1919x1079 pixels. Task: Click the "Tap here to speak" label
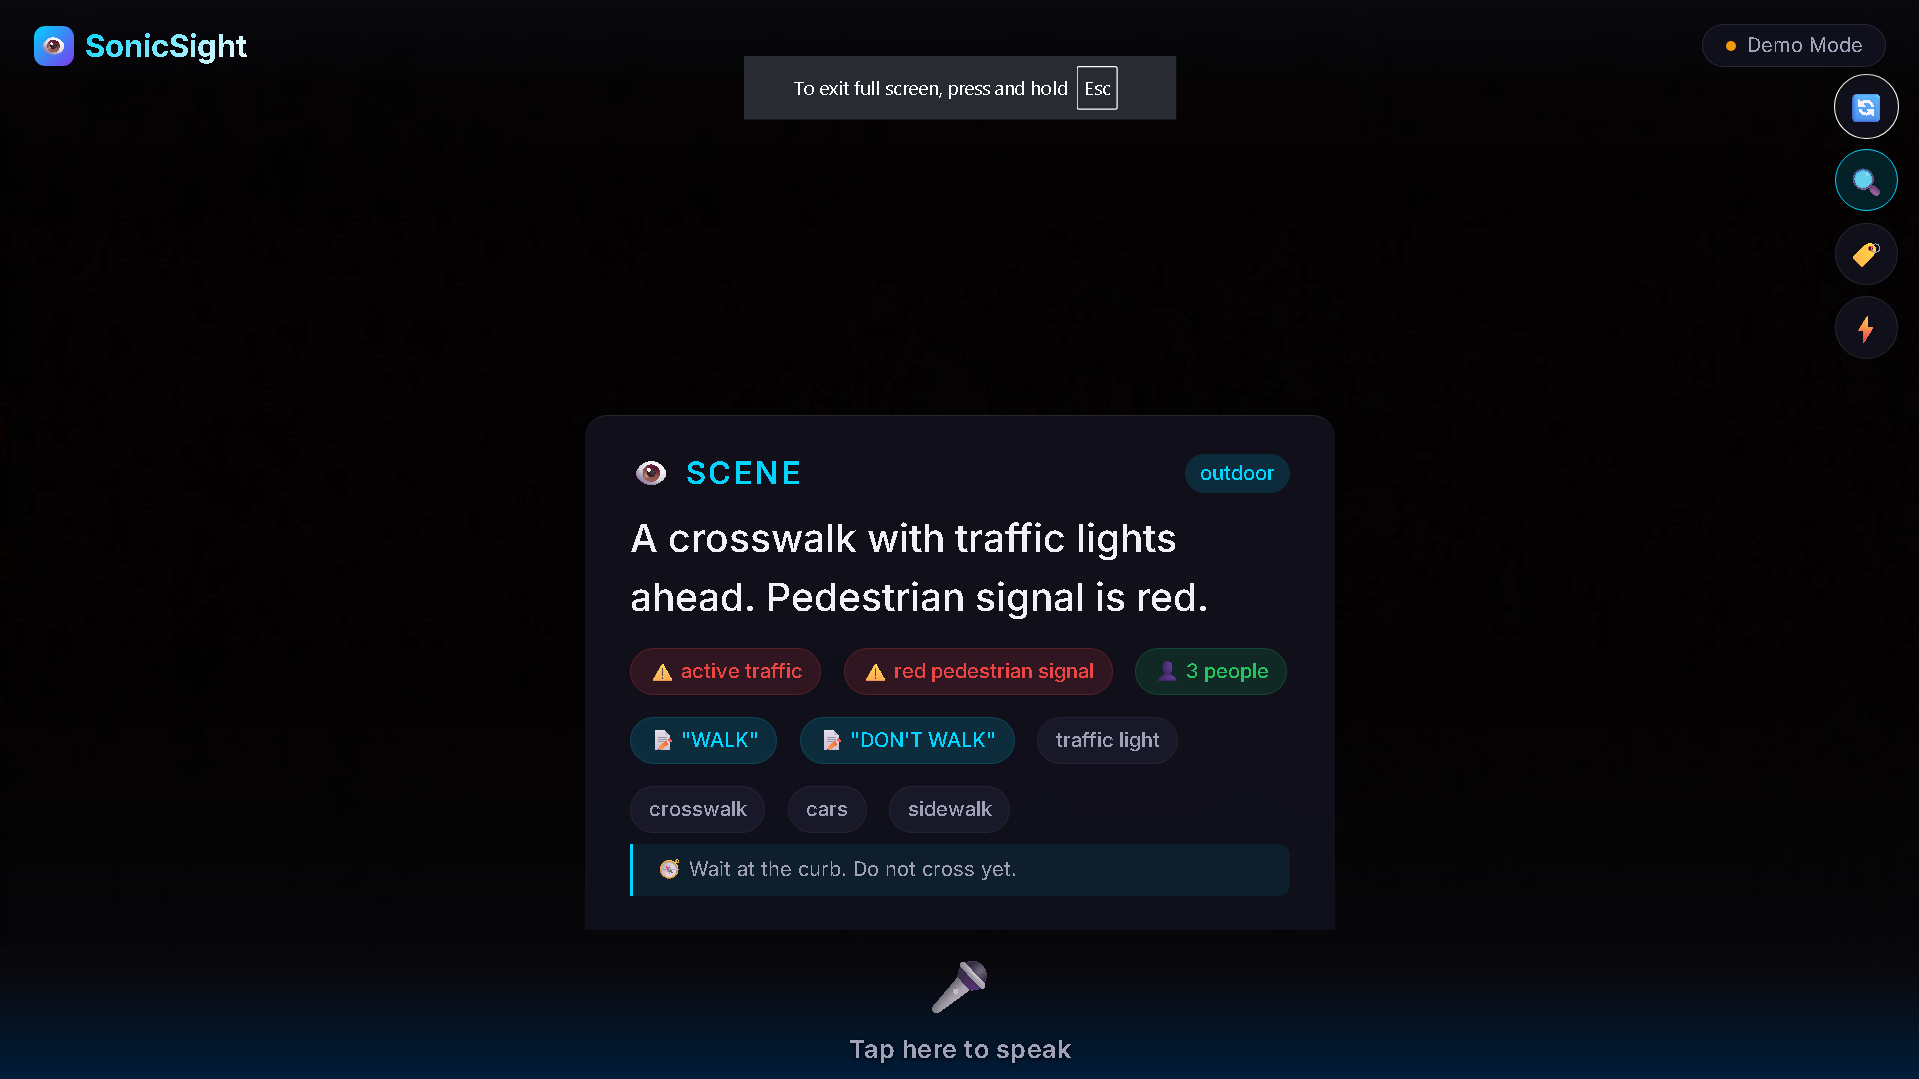[x=960, y=1049]
